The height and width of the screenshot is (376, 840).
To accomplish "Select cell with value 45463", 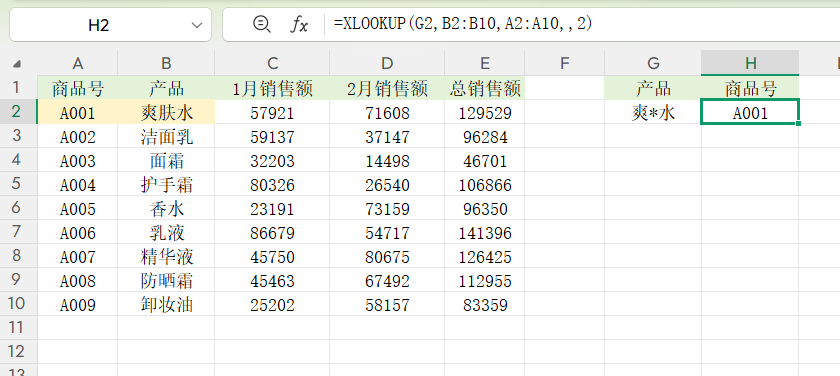I will pos(272,280).
